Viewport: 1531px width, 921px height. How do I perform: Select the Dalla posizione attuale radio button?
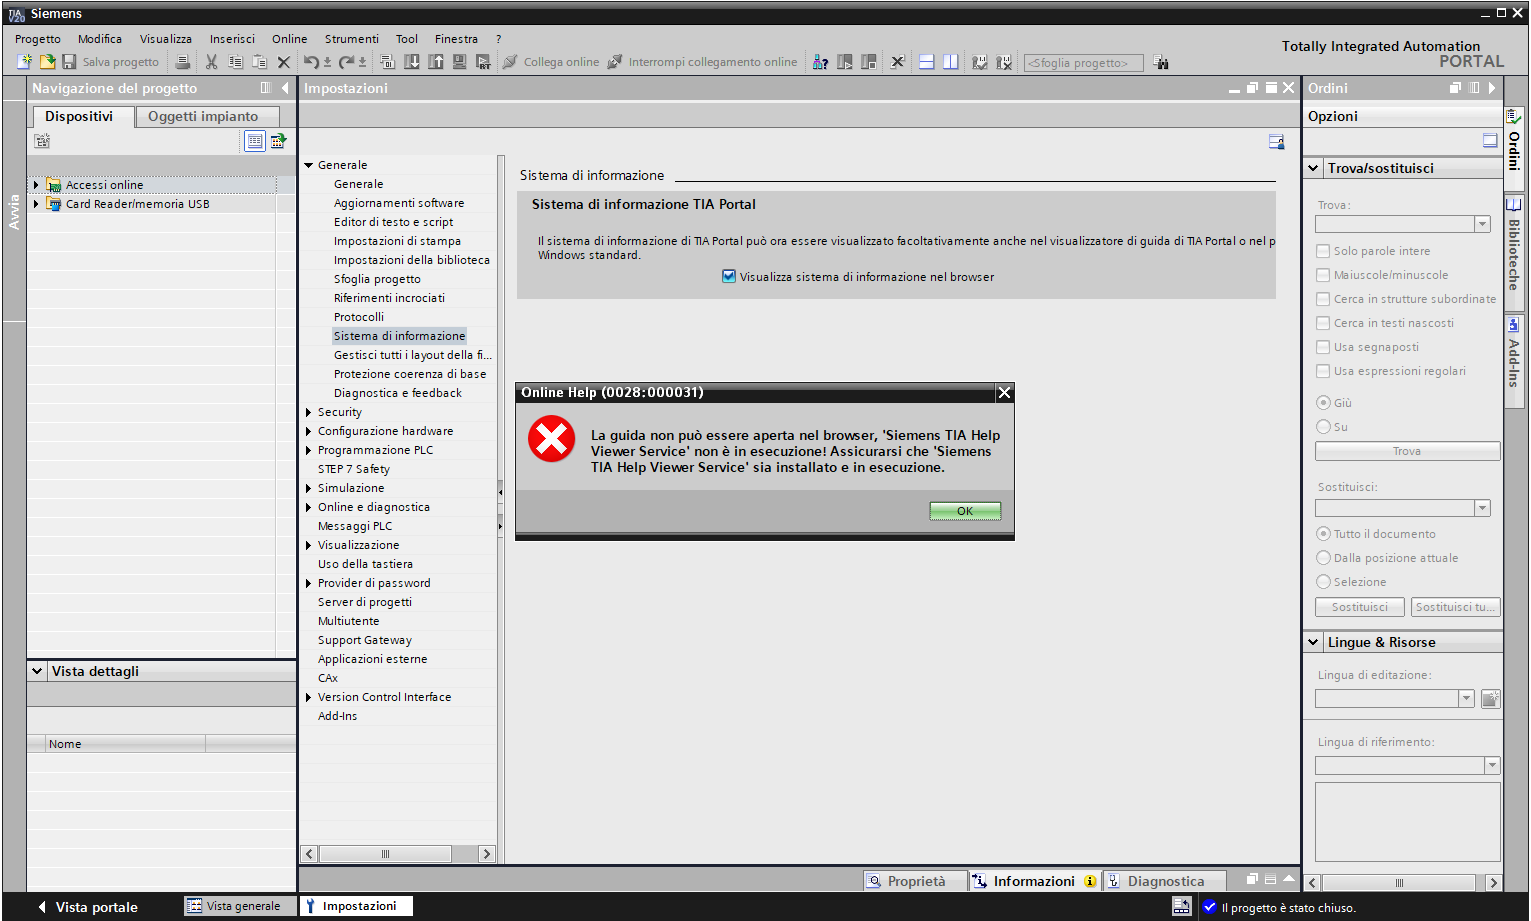[x=1323, y=558]
